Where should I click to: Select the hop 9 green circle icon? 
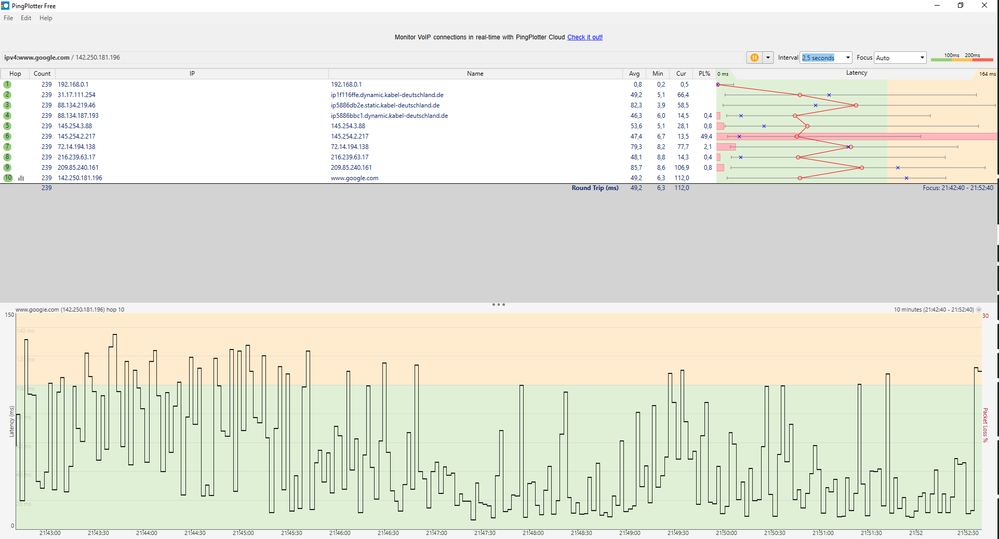pos(8,168)
